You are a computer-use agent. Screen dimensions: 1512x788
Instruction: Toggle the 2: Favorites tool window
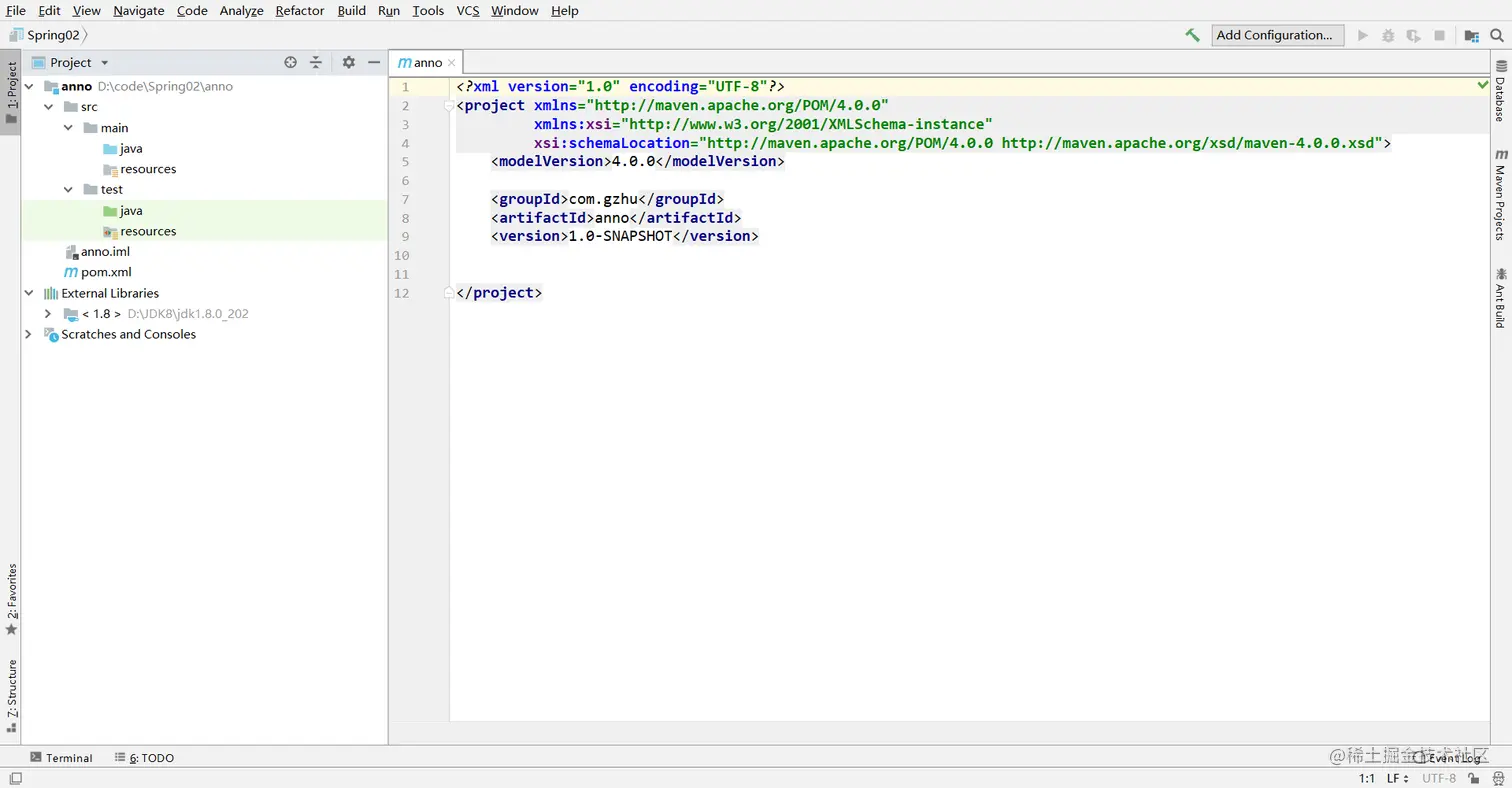pyautogui.click(x=11, y=598)
